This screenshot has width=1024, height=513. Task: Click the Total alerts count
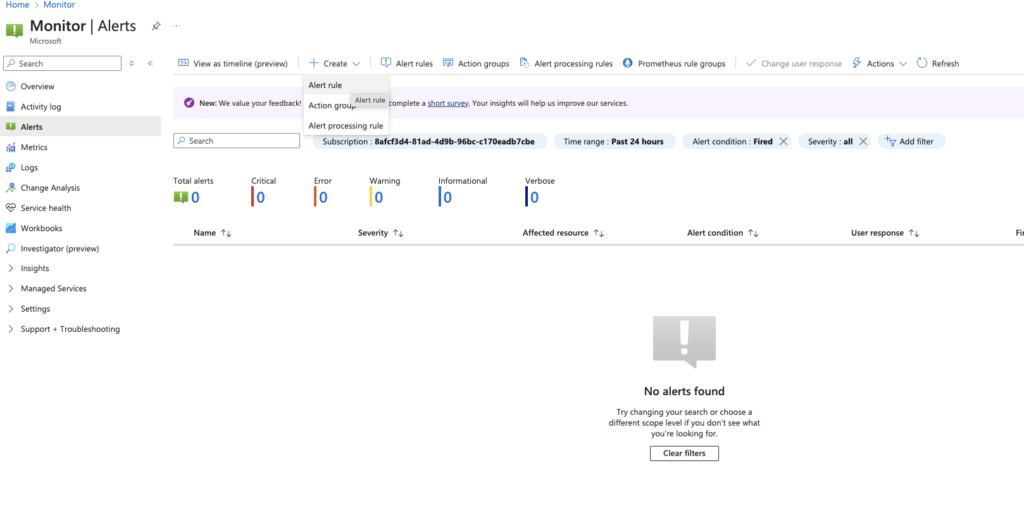tap(195, 197)
